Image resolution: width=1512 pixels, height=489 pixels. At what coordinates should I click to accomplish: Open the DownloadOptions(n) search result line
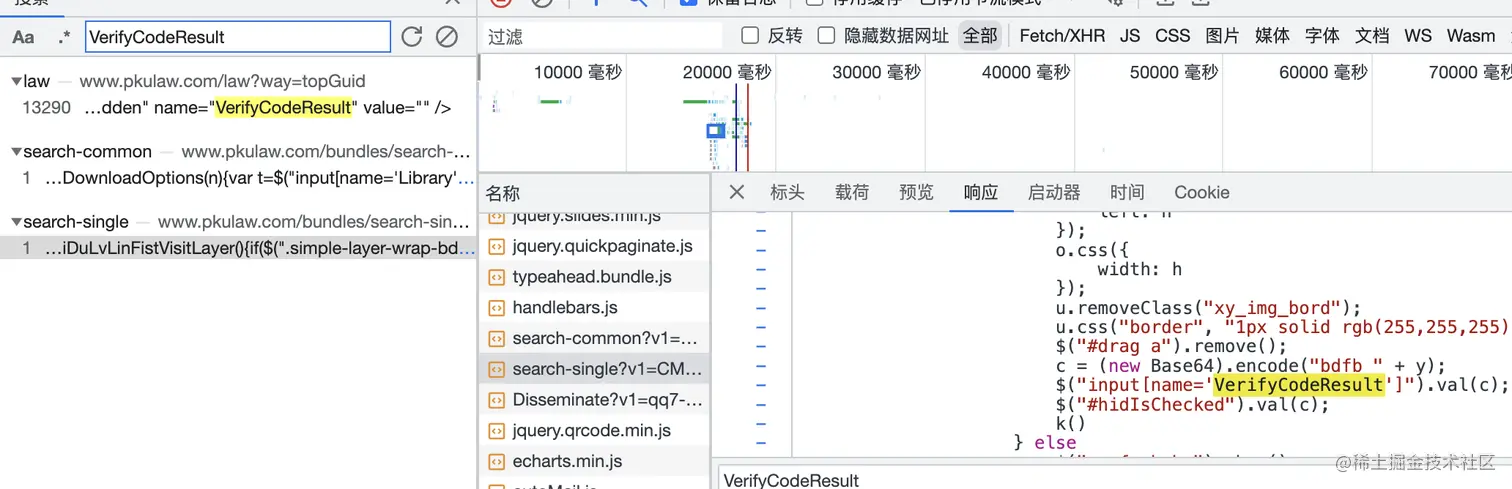pos(238,178)
